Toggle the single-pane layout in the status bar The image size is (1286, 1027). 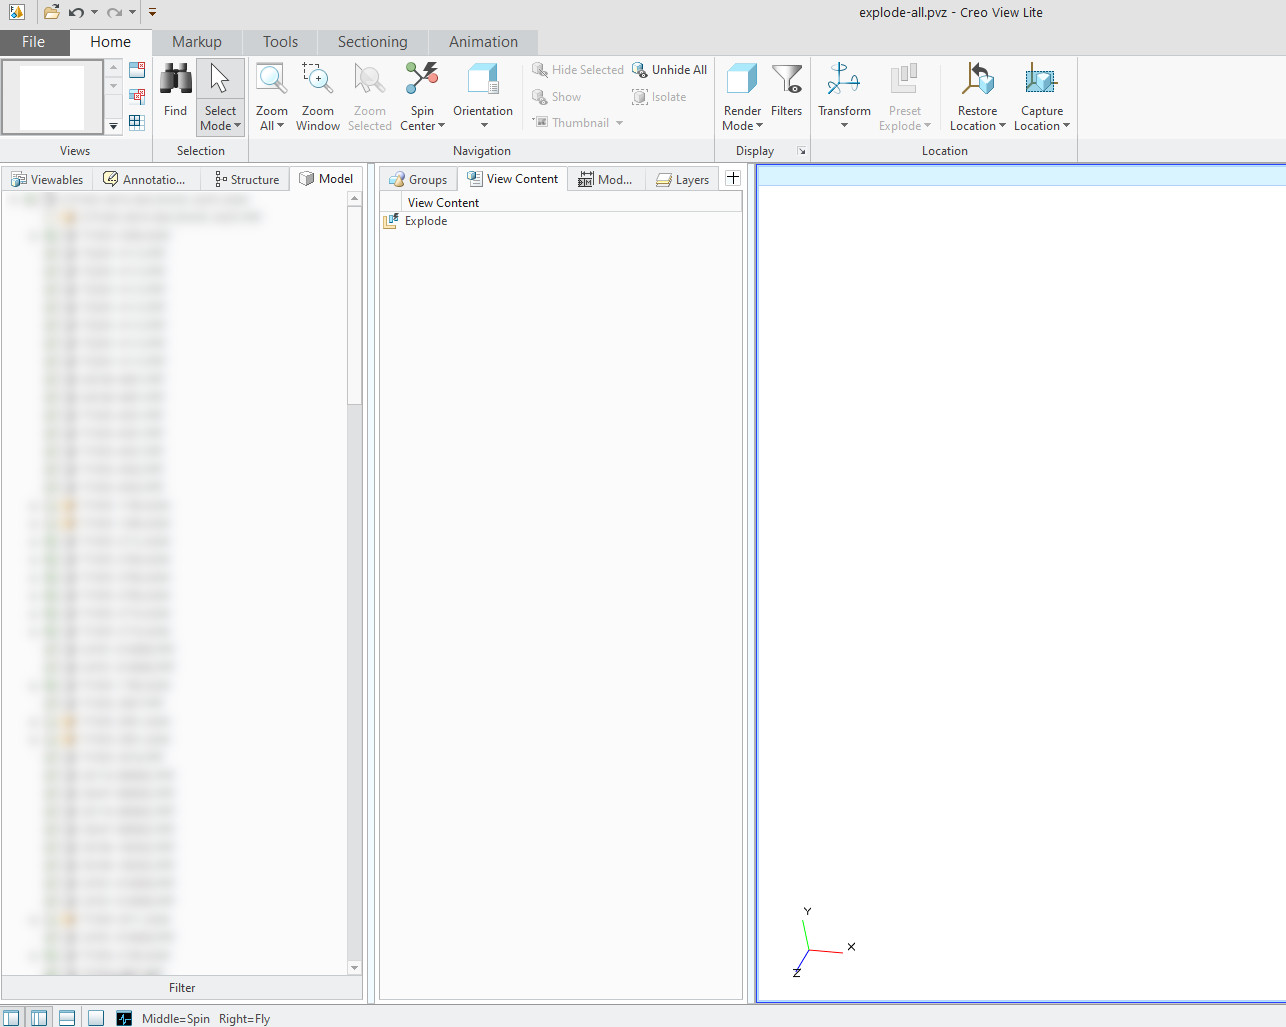tap(95, 1017)
